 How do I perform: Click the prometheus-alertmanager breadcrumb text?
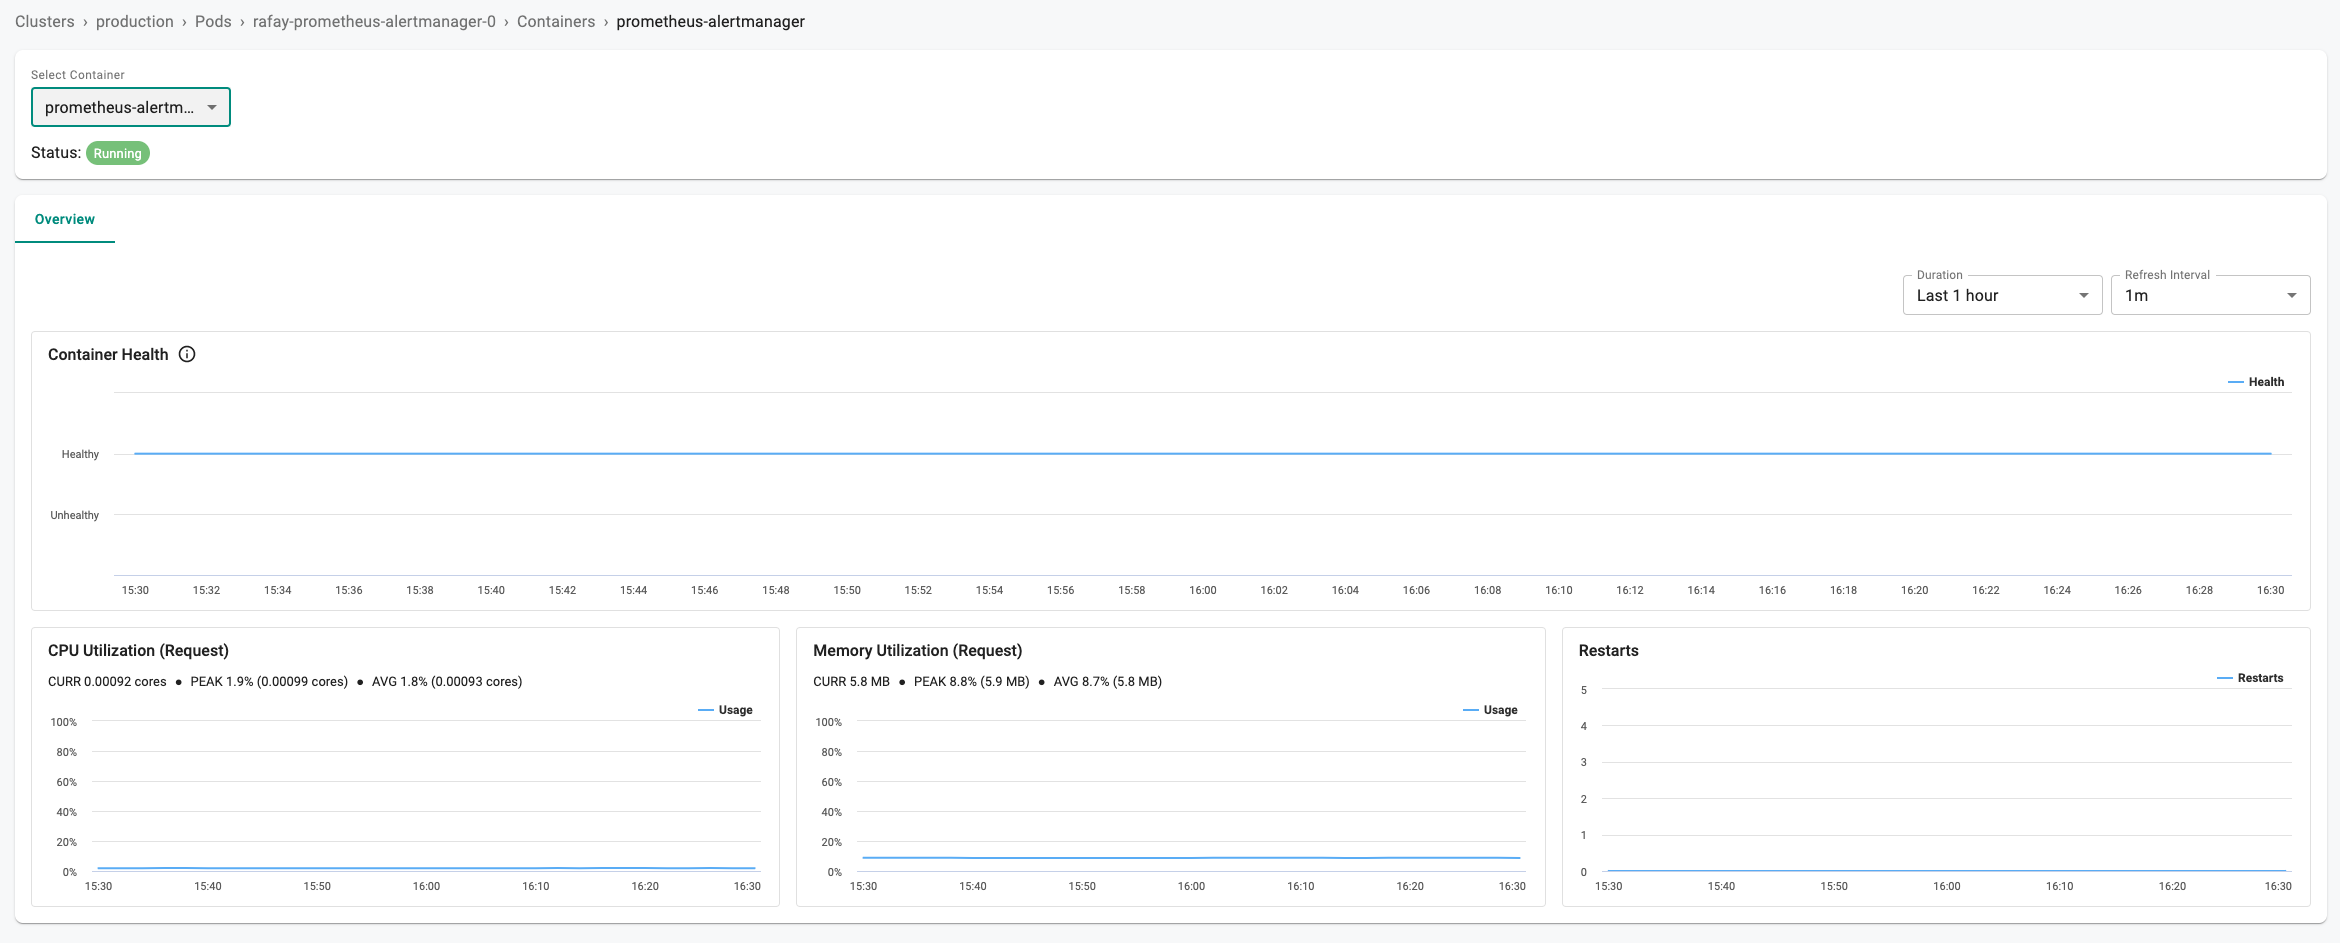(710, 21)
